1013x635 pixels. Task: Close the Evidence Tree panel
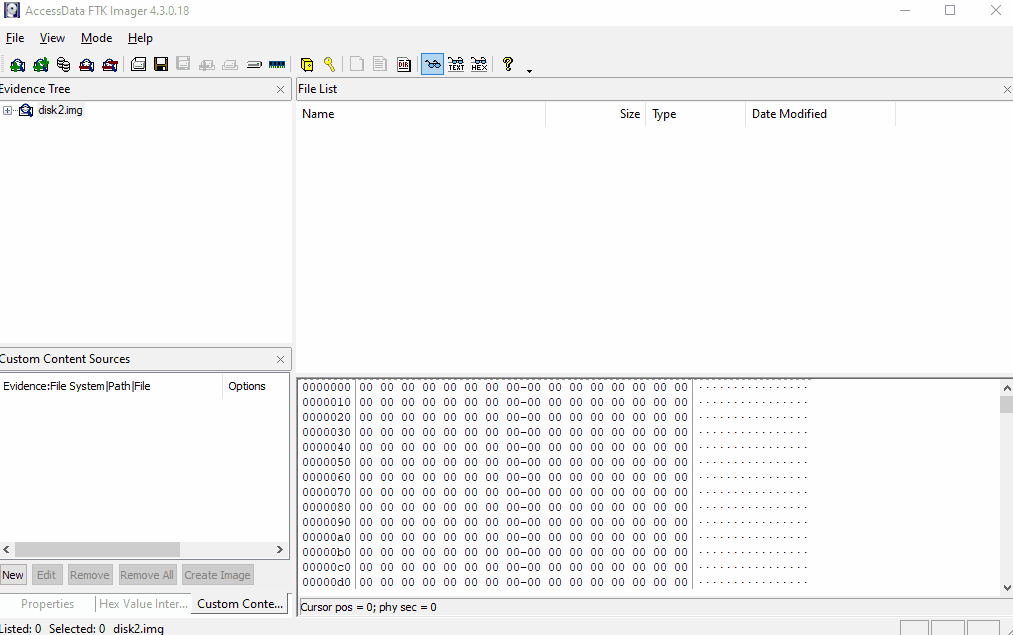(x=280, y=89)
